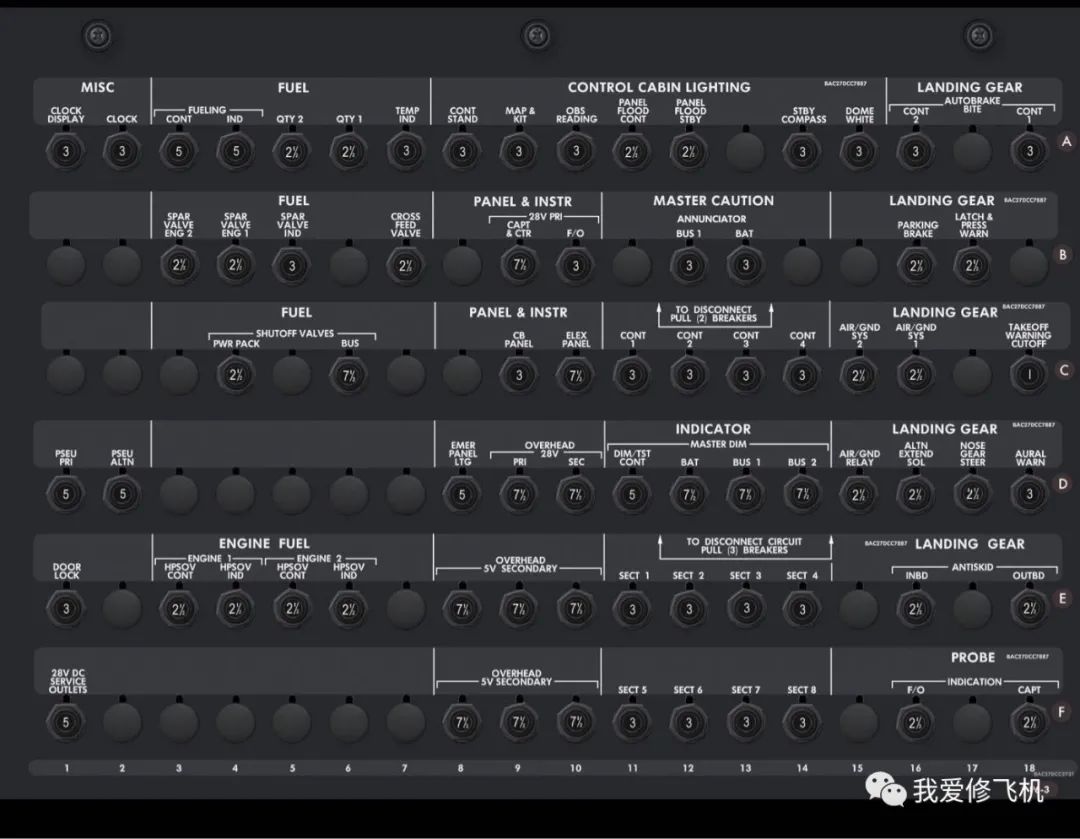Toggle the ELEX PANEL lighting breaker
Viewport: 1080px width, 839px height.
576,375
